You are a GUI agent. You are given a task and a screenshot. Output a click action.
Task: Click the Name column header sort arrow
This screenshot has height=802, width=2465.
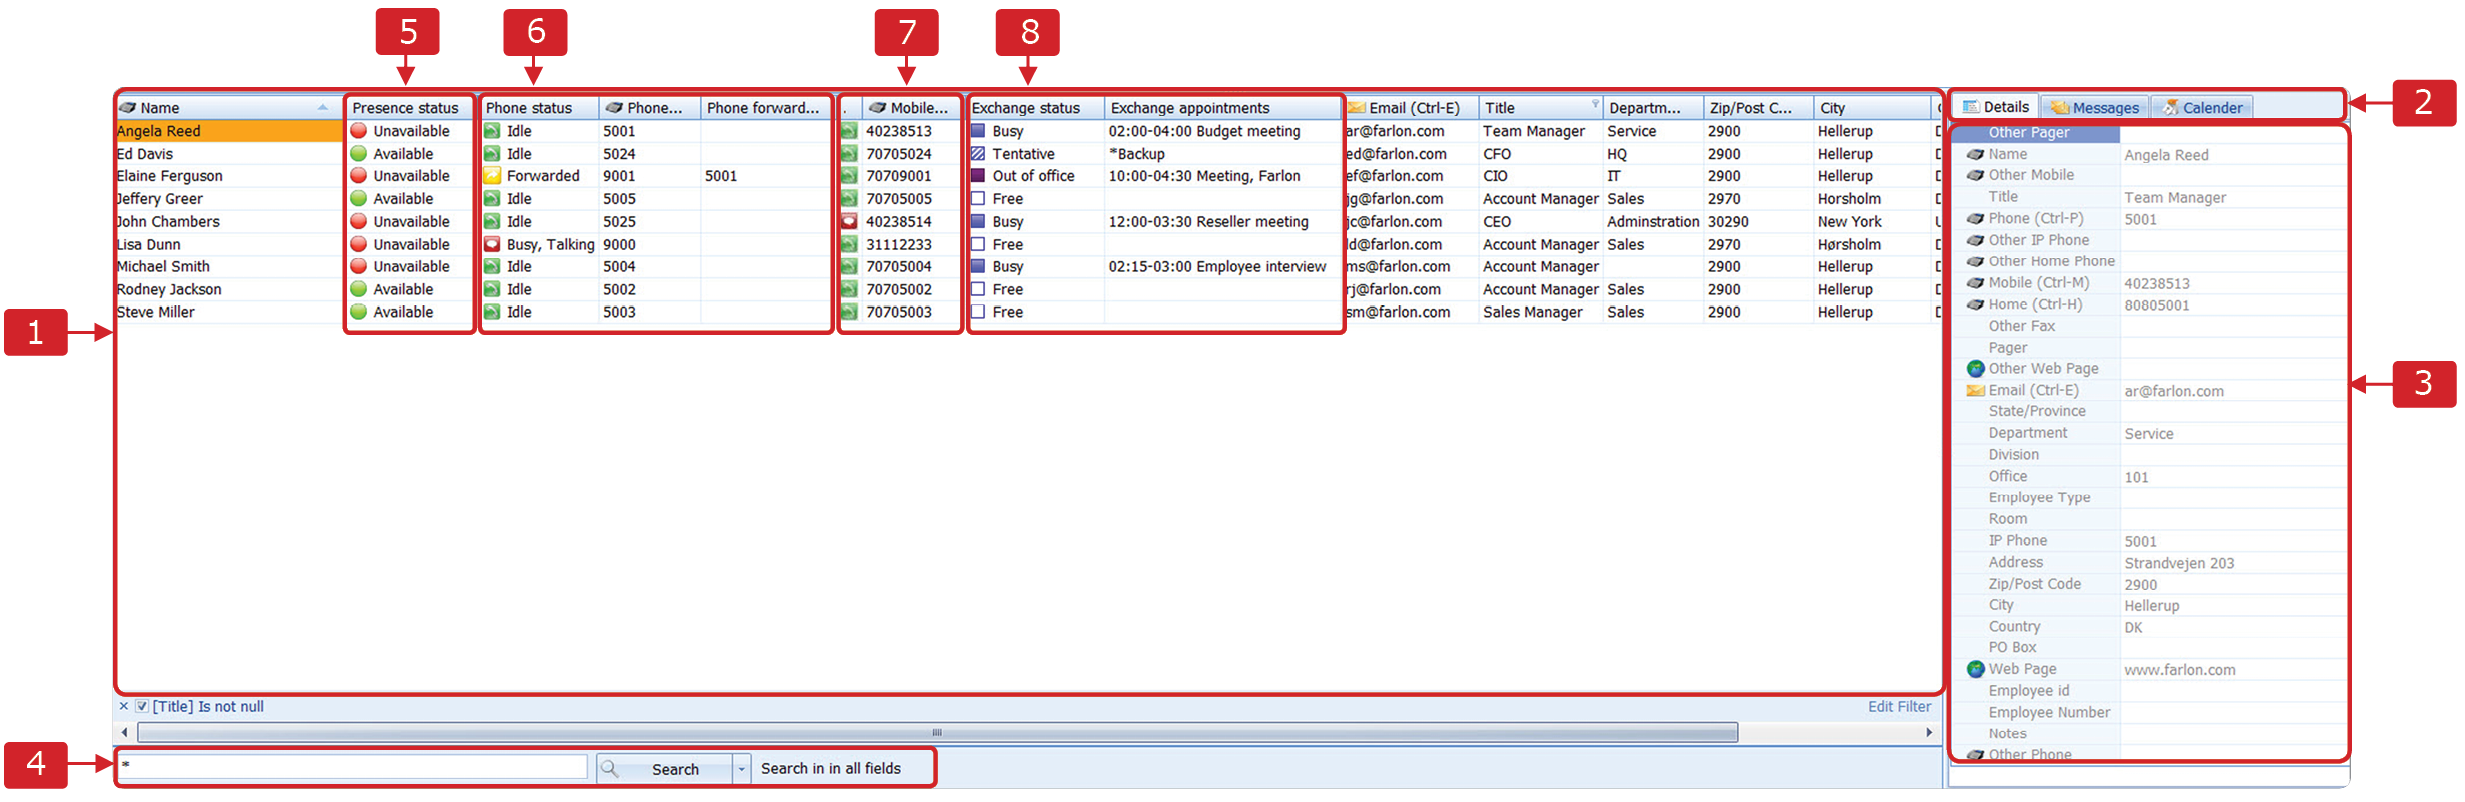tap(322, 108)
